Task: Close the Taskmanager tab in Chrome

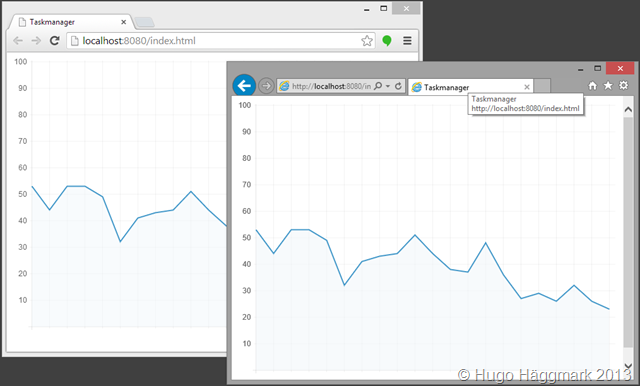Action: (x=124, y=22)
